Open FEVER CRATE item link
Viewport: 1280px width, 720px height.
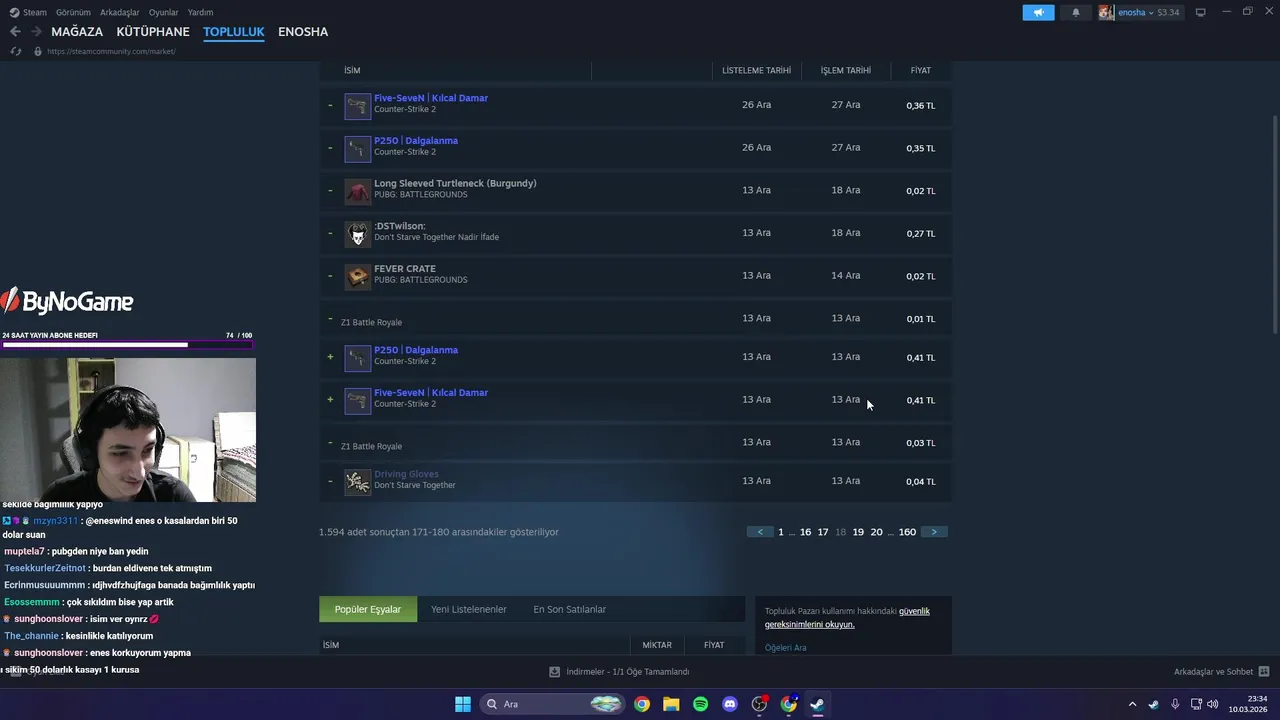405,269
